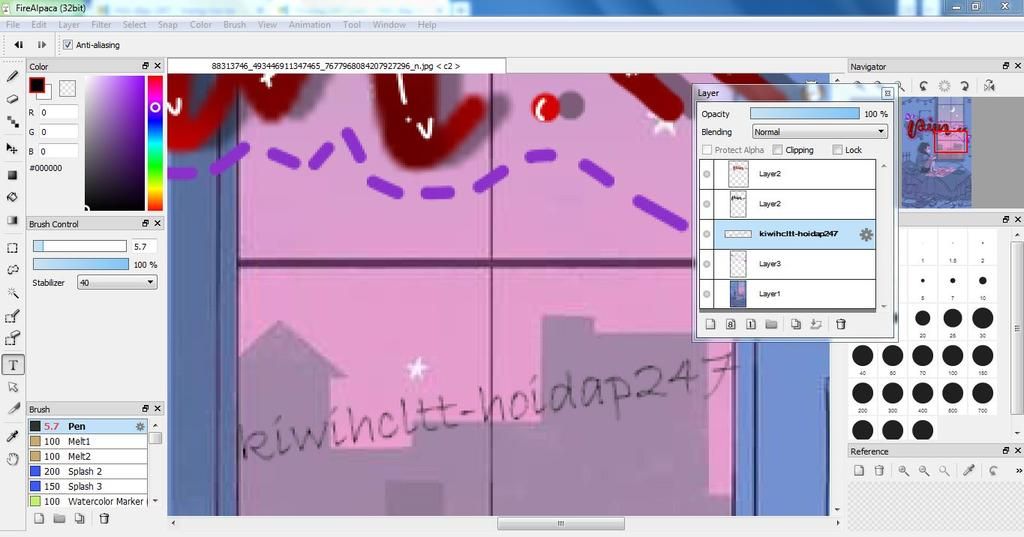Image resolution: width=1024 pixels, height=537 pixels.
Task: Open settings gear on kiwihcltt-hoidap247 layer
Action: 866,235
